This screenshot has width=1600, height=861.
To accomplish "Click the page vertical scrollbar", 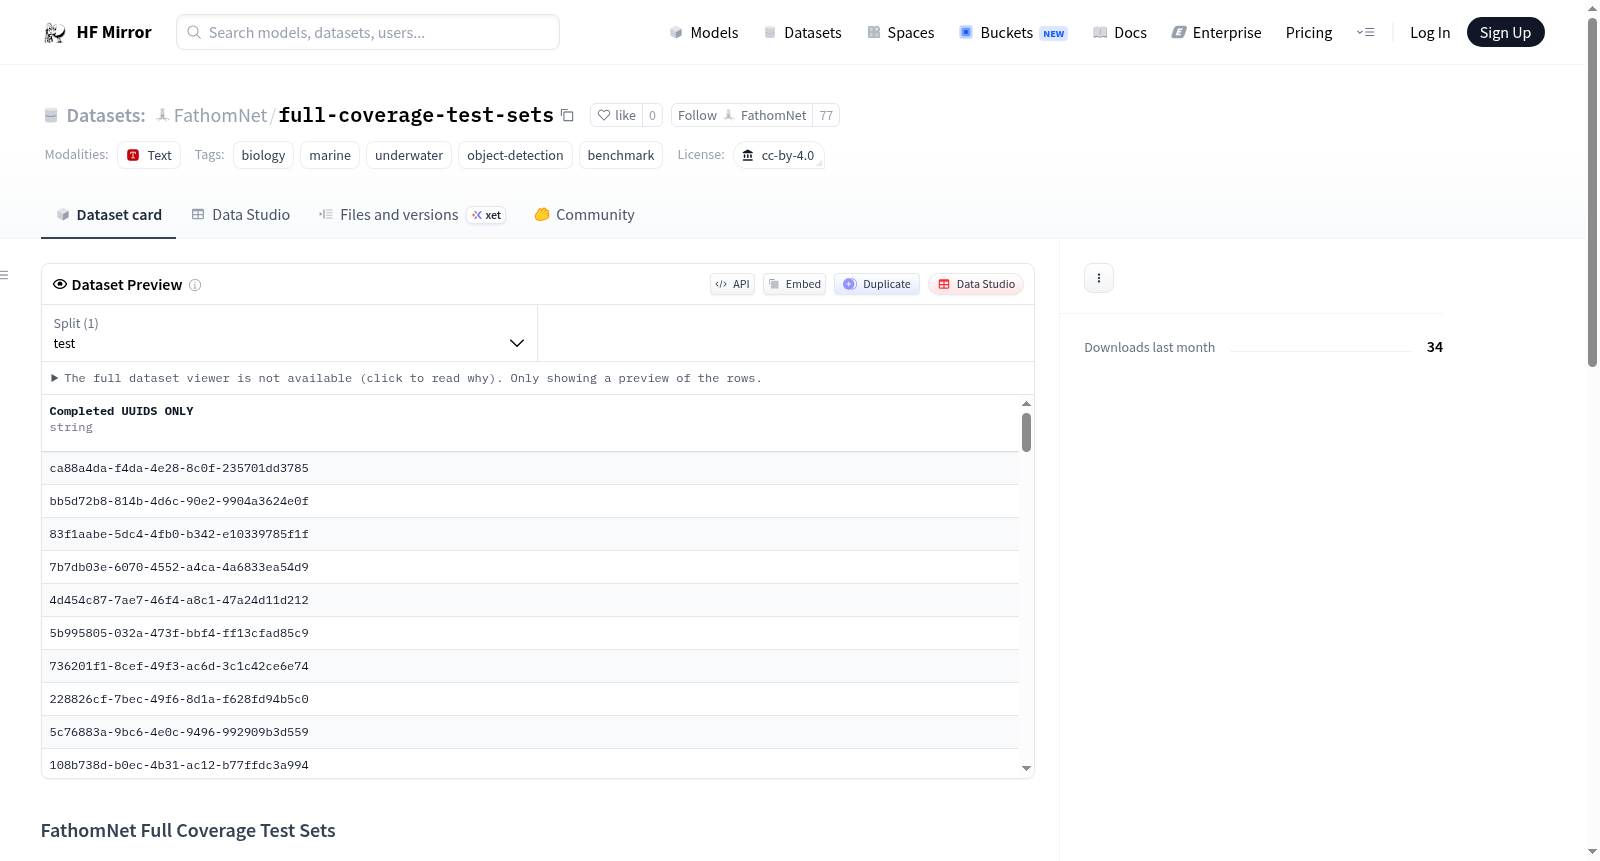I will coord(1592,191).
